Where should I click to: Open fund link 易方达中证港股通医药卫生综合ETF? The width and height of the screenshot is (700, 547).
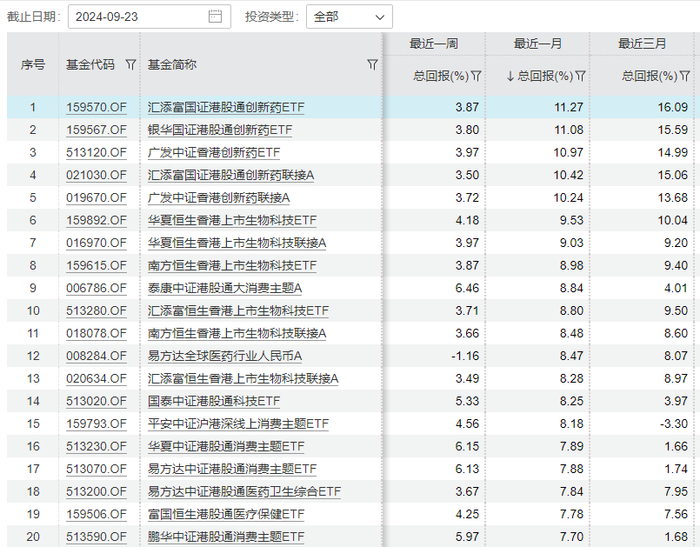[x=244, y=492]
